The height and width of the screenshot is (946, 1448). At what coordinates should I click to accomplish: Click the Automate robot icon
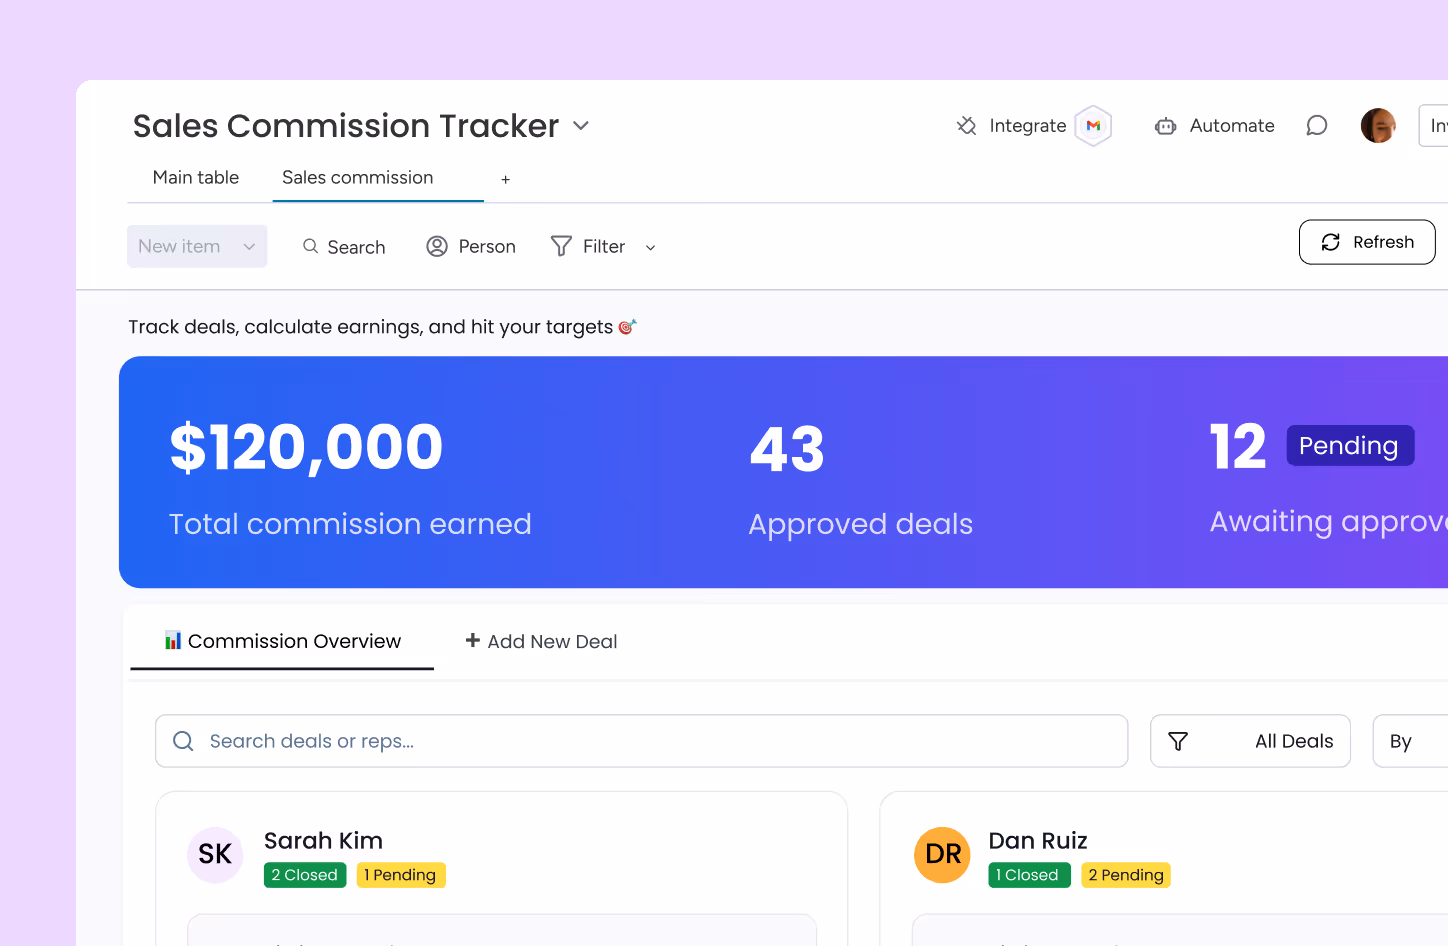(x=1165, y=125)
